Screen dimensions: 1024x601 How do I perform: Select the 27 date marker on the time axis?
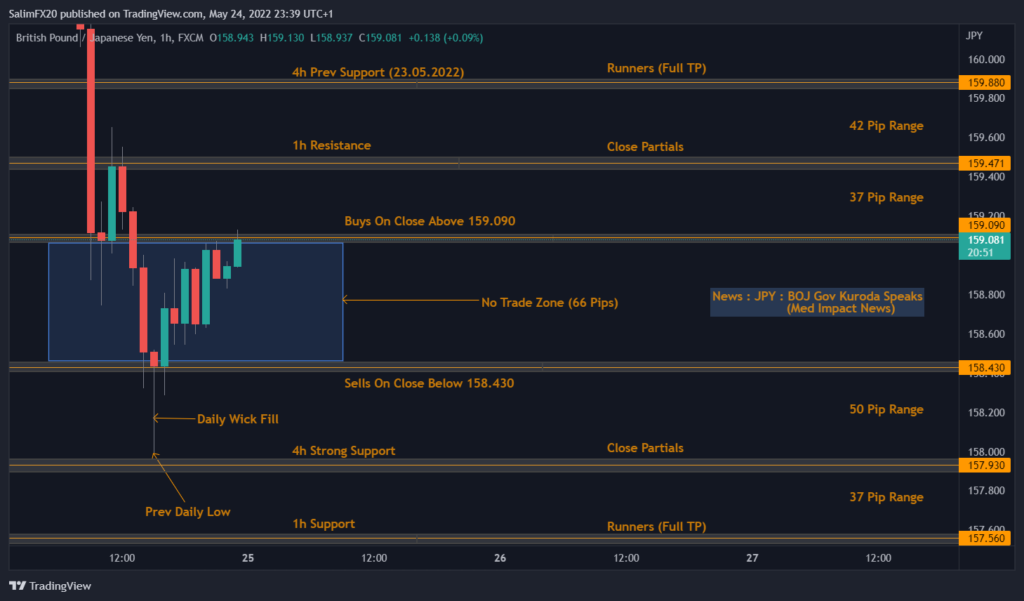pyautogui.click(x=752, y=557)
